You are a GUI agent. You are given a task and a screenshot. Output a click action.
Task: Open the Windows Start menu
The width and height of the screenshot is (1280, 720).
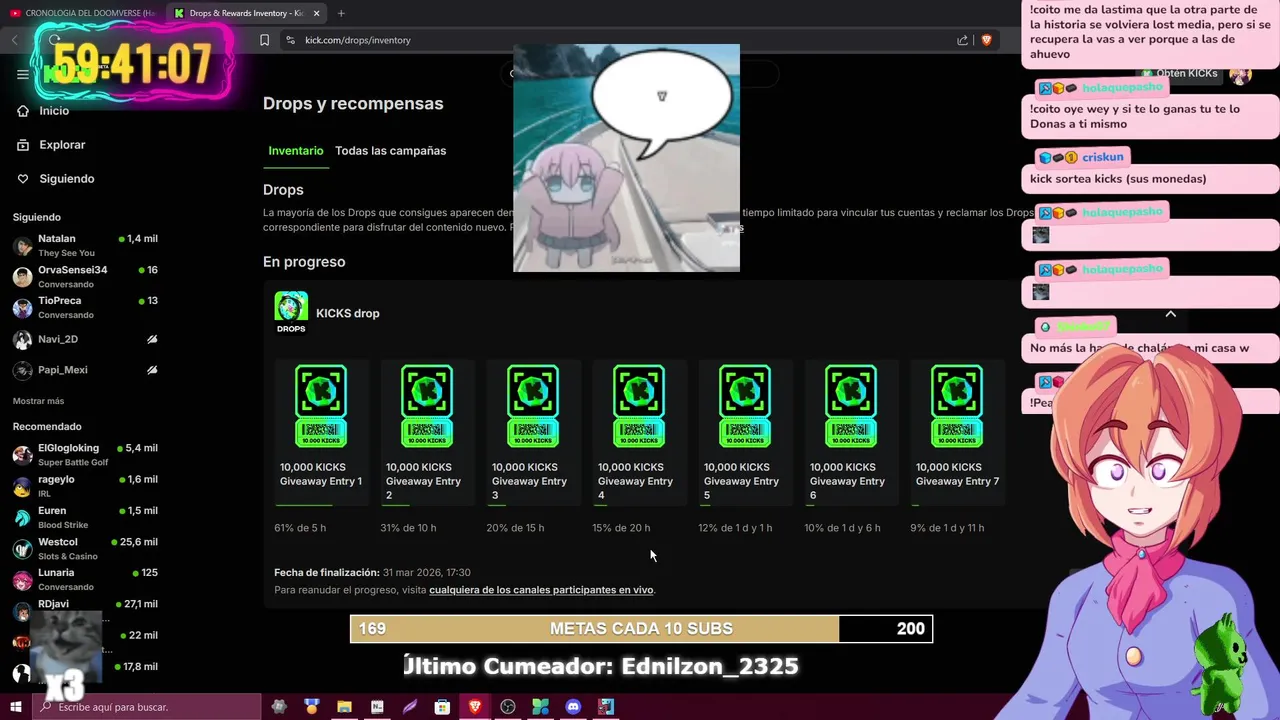pyautogui.click(x=15, y=707)
